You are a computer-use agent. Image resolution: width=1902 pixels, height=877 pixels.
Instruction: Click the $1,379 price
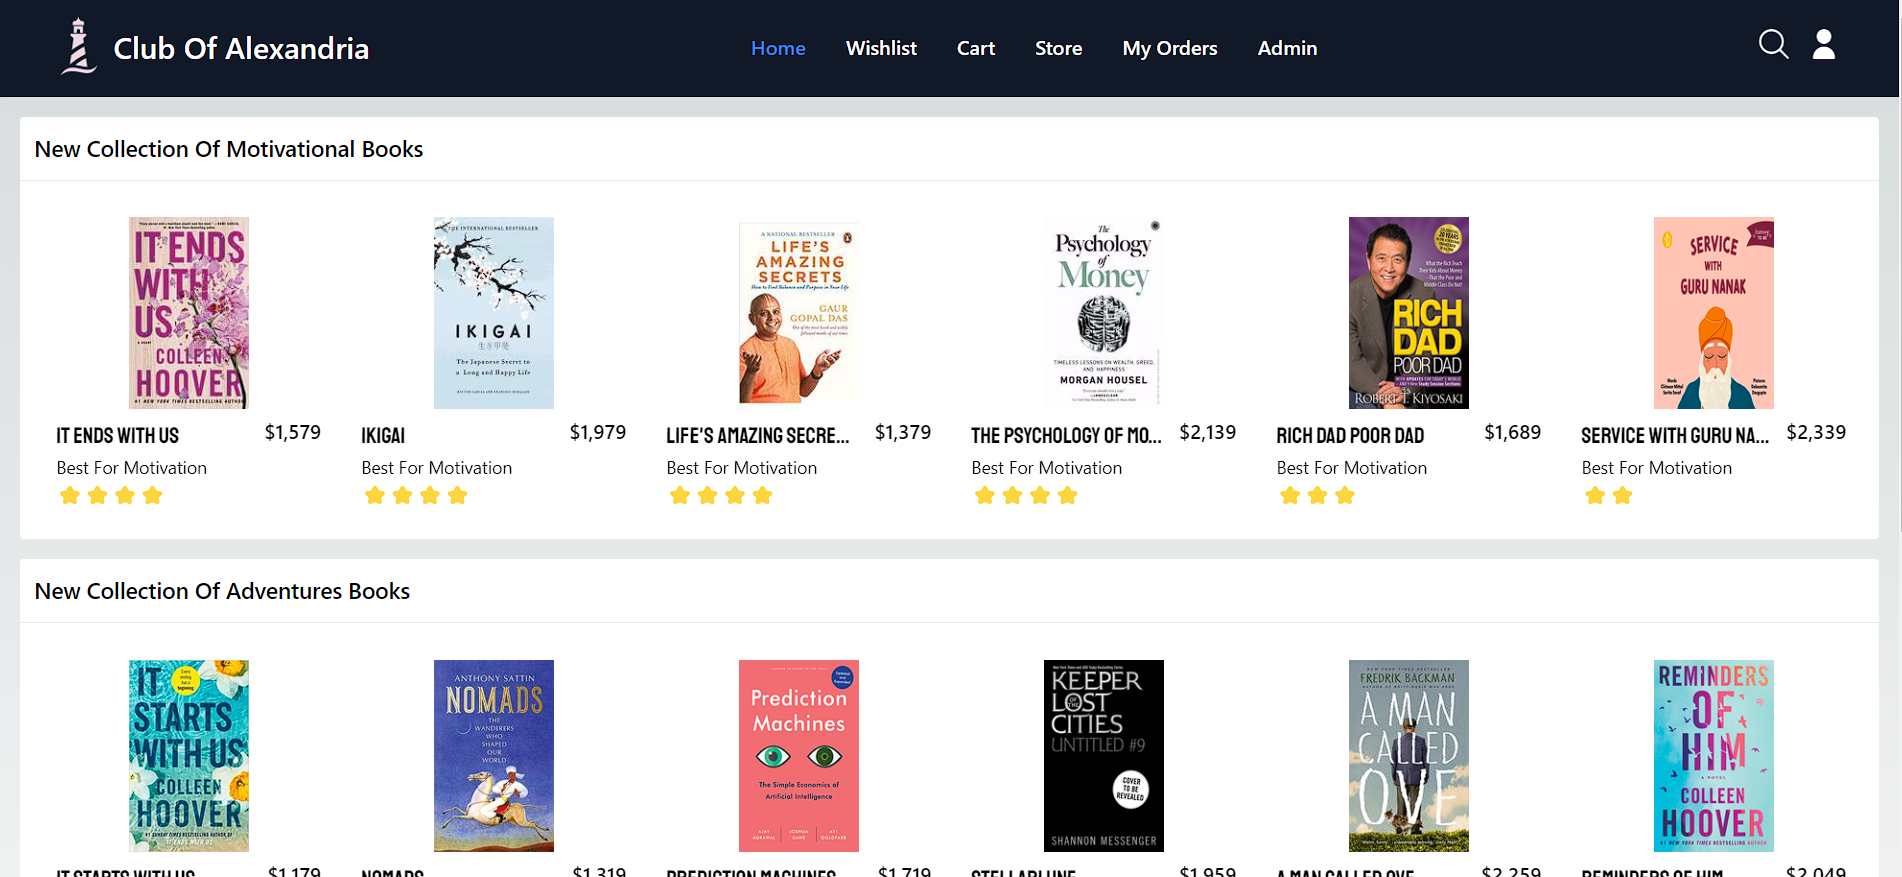(903, 432)
